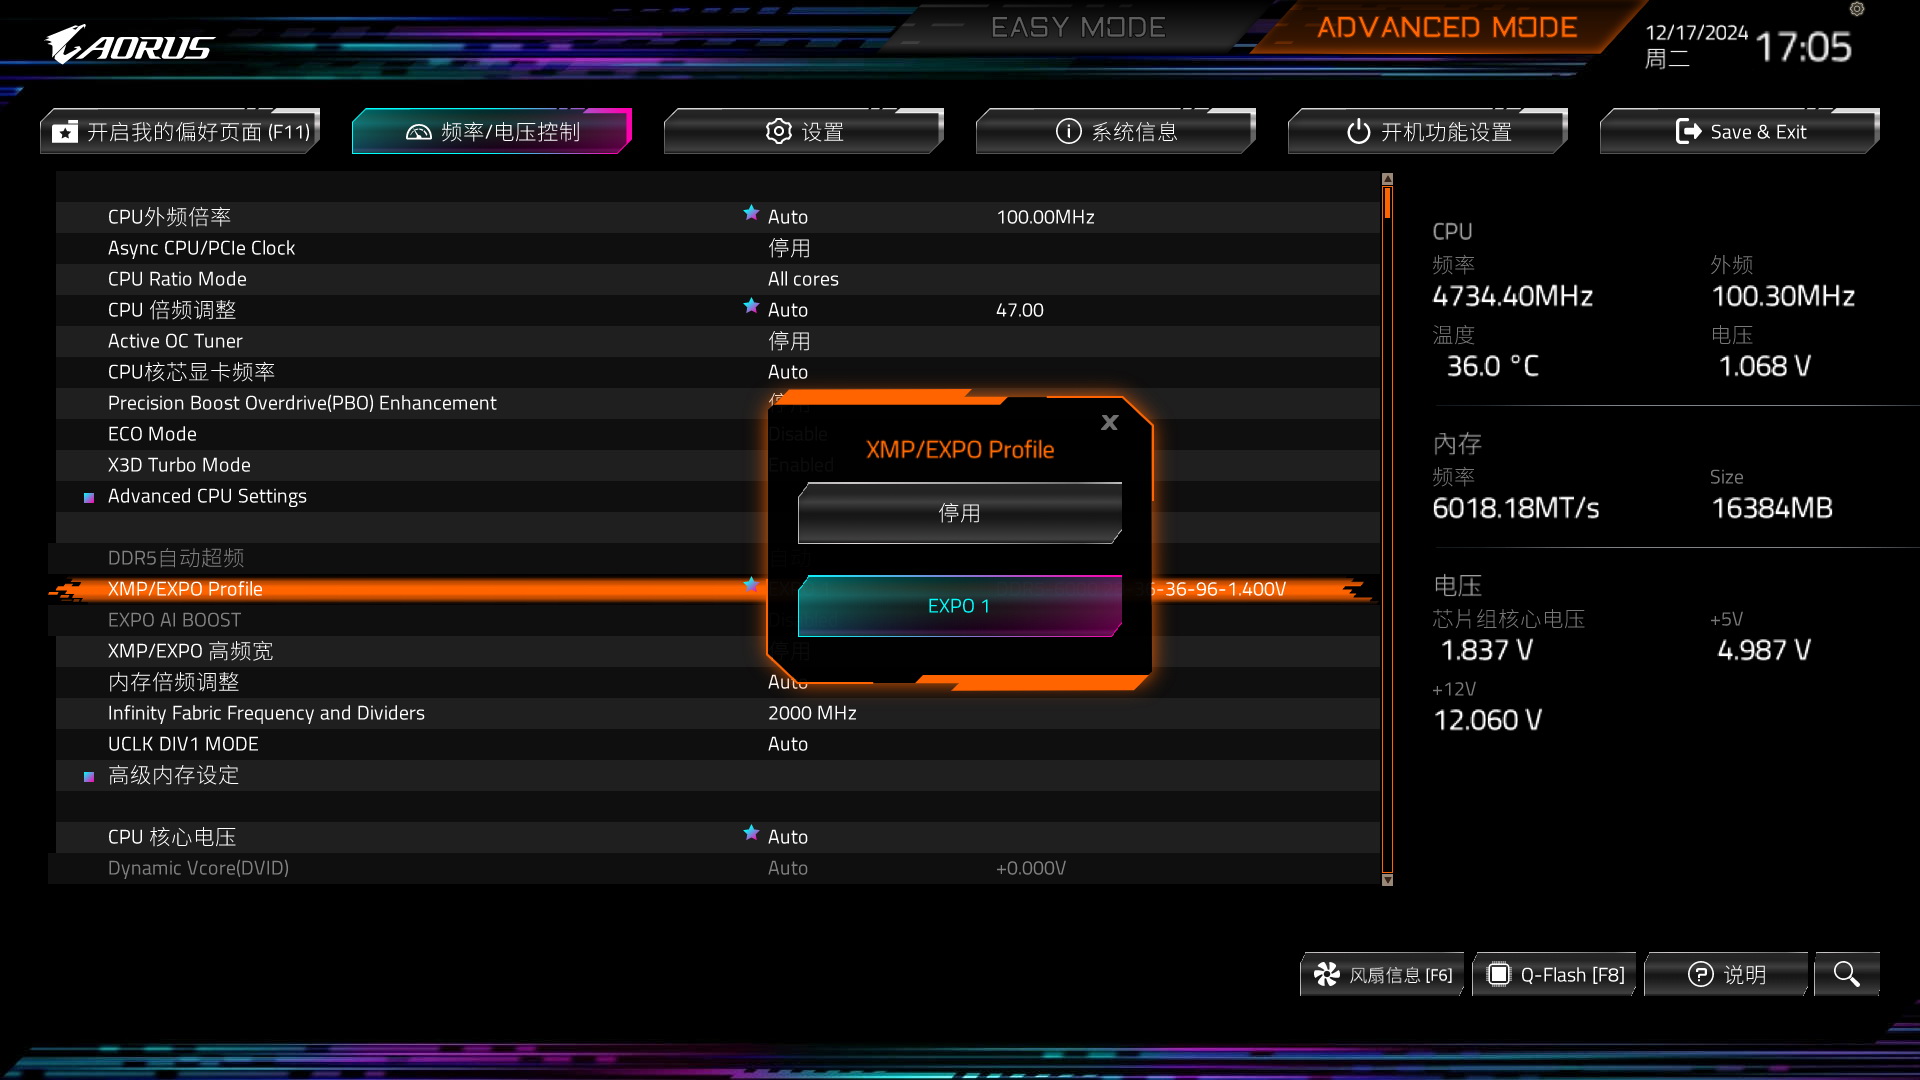Click the 6018.18MT/s memory frequency reading

(1515, 508)
